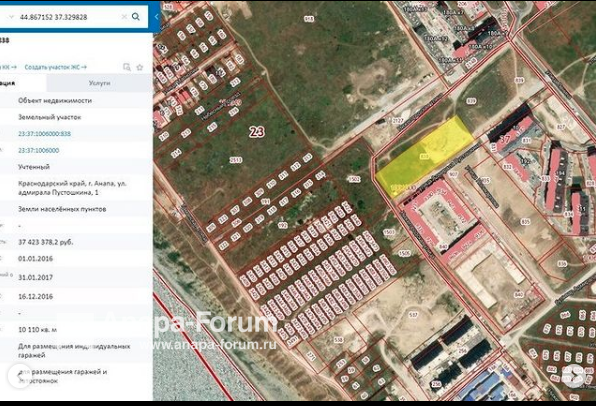Click the ЖК arrow link
The height and width of the screenshot is (406, 596).
(x=8, y=67)
